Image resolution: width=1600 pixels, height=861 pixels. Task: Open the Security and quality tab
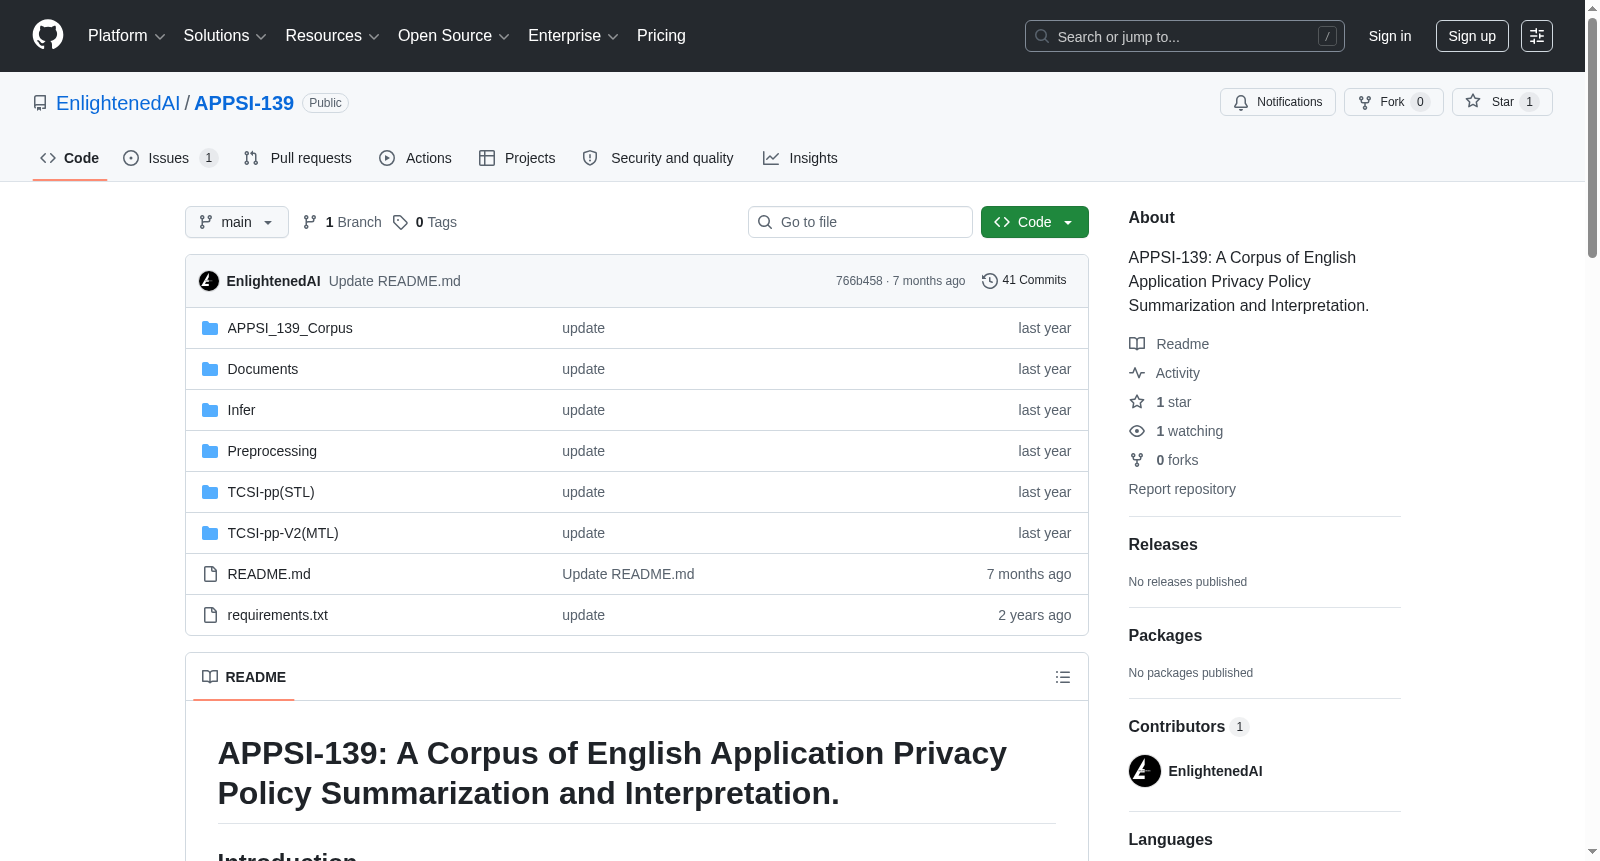pyautogui.click(x=658, y=158)
